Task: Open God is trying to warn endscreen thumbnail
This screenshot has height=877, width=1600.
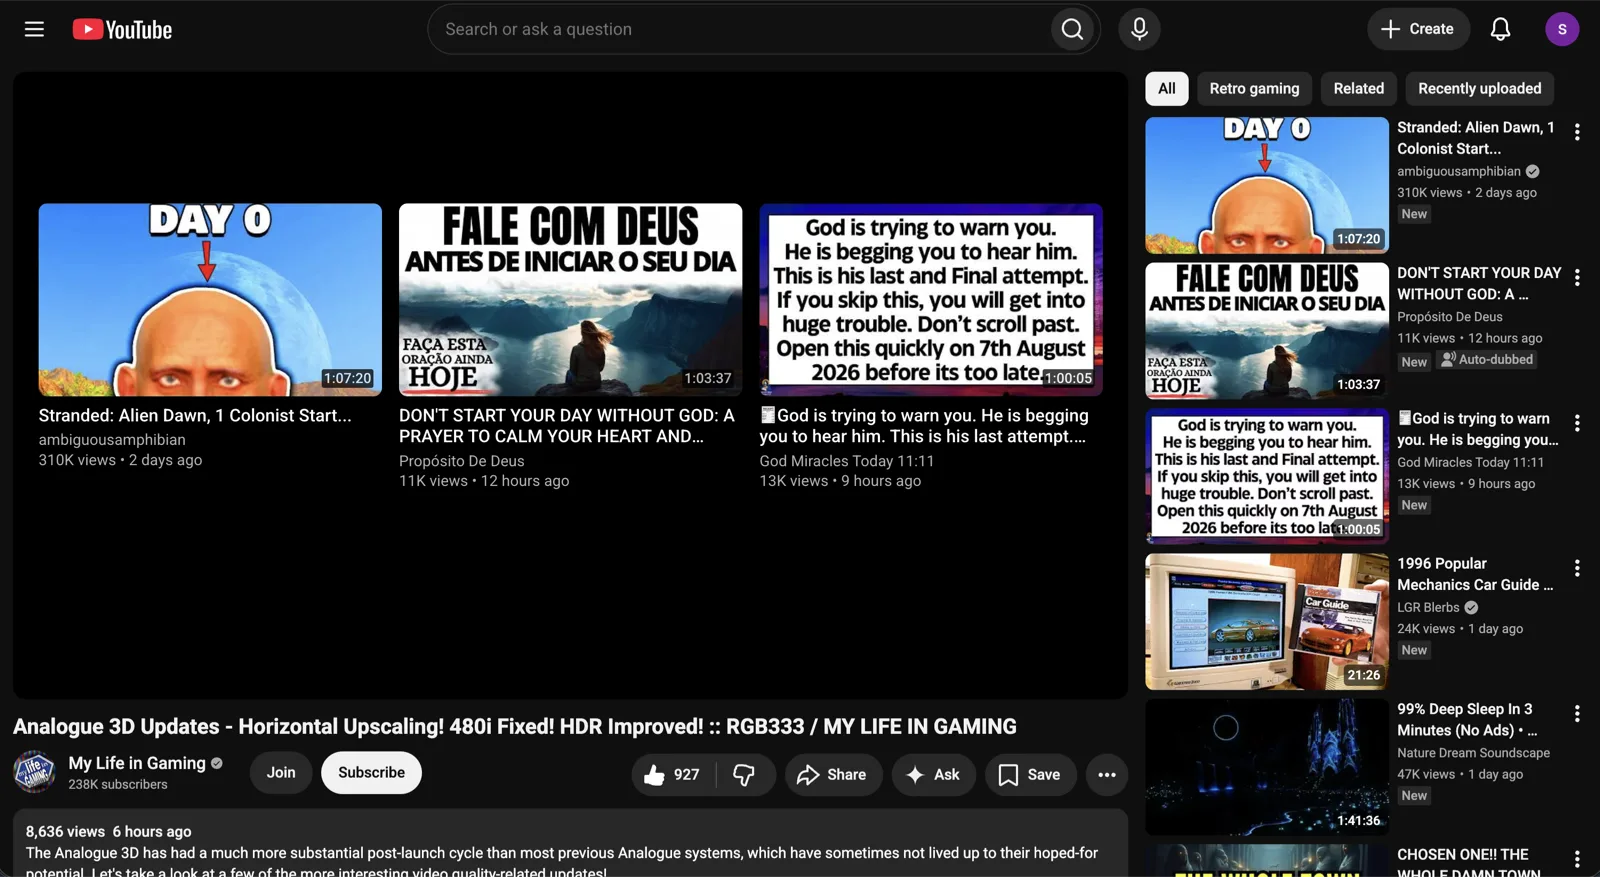Action: (931, 300)
